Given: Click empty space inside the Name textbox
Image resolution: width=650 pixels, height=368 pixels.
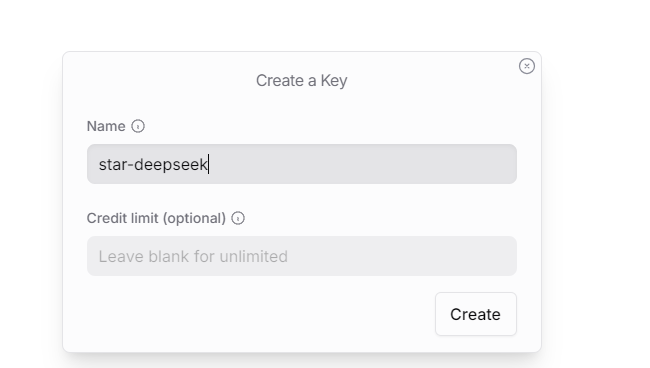Looking at the screenshot, I should click(x=361, y=164).
